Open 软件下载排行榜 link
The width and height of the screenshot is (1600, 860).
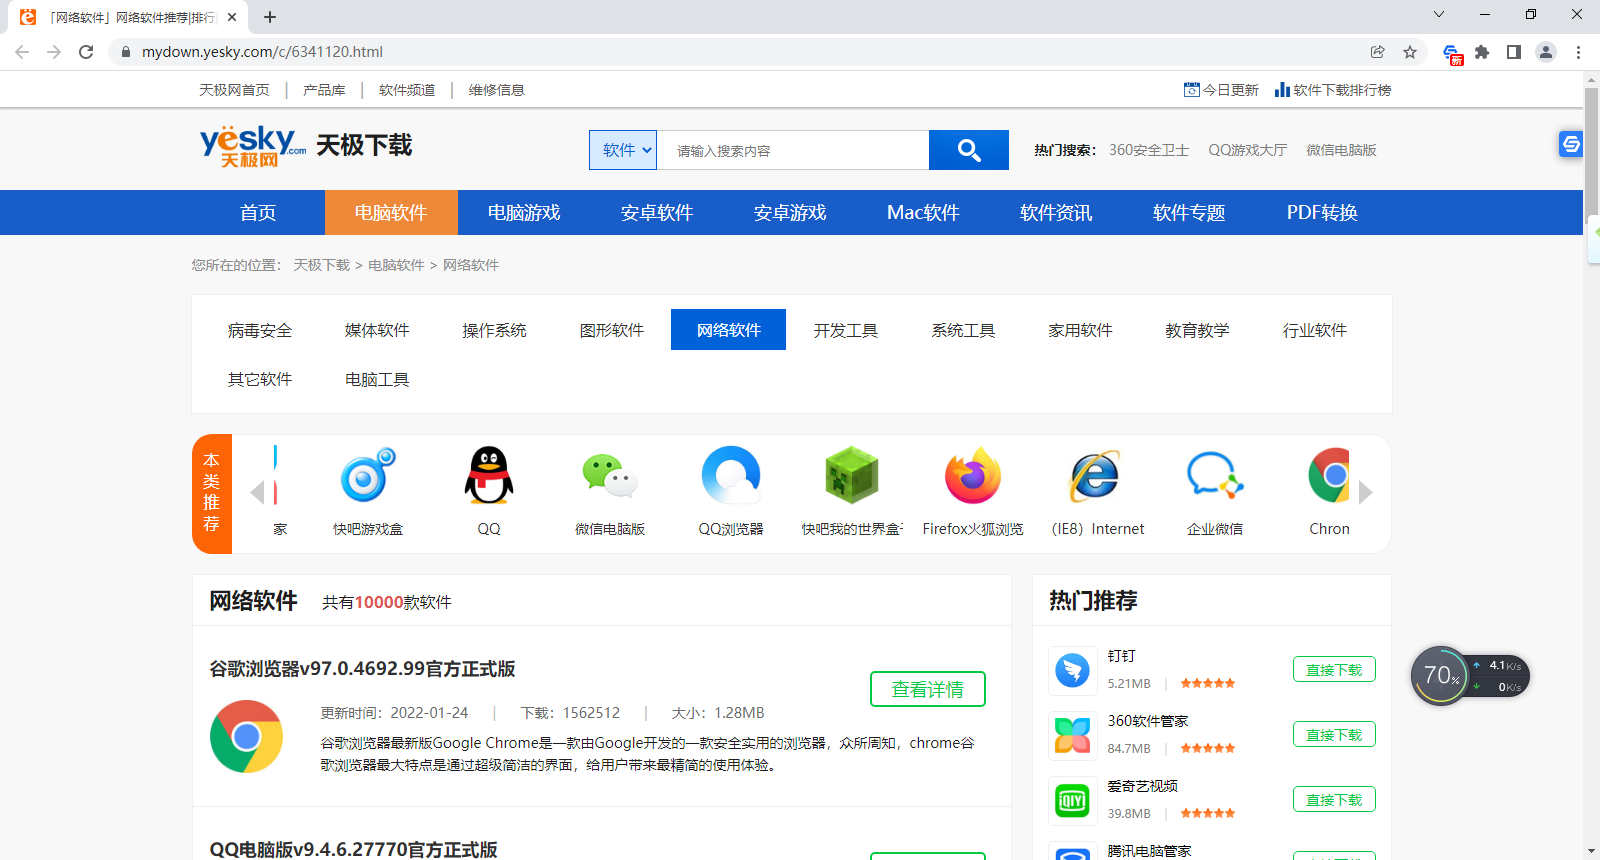(x=1333, y=90)
